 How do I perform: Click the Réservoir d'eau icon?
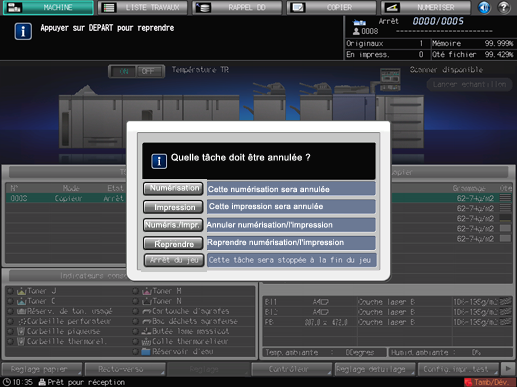tap(146, 352)
